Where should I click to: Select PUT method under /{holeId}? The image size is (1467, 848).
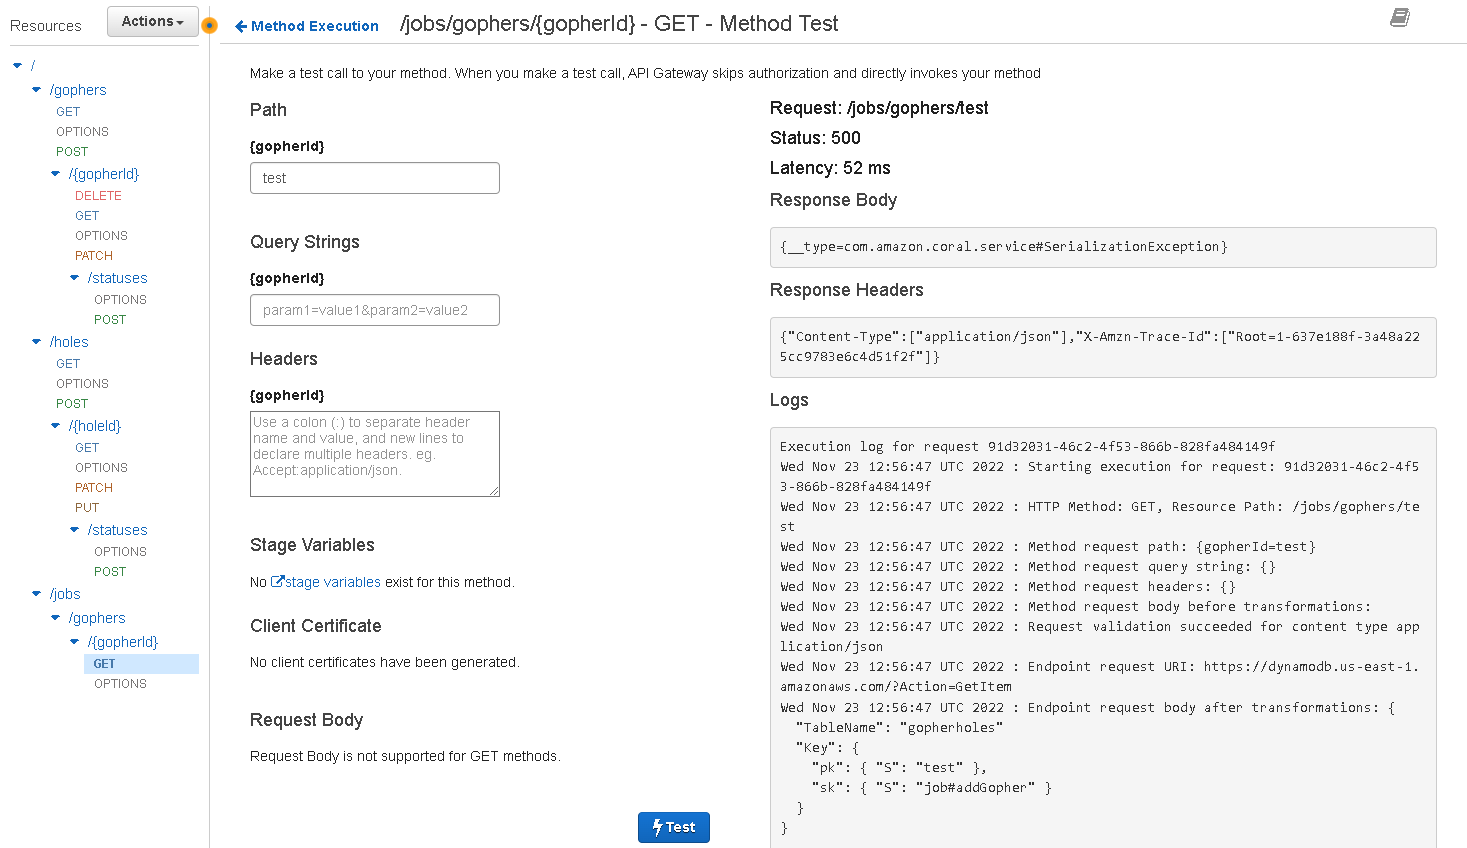coord(87,508)
